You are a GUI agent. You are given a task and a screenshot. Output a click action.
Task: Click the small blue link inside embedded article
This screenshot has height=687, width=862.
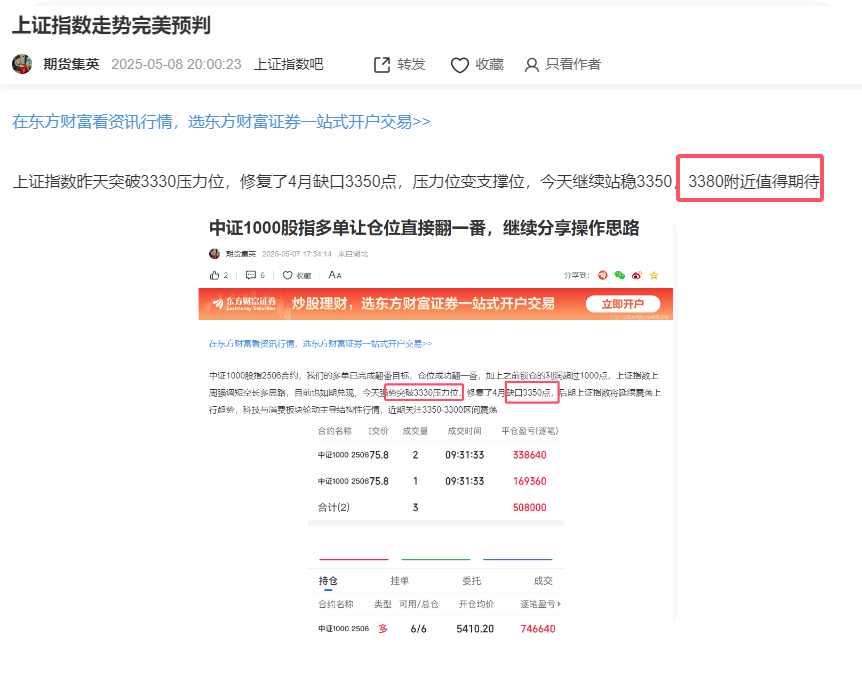(321, 344)
